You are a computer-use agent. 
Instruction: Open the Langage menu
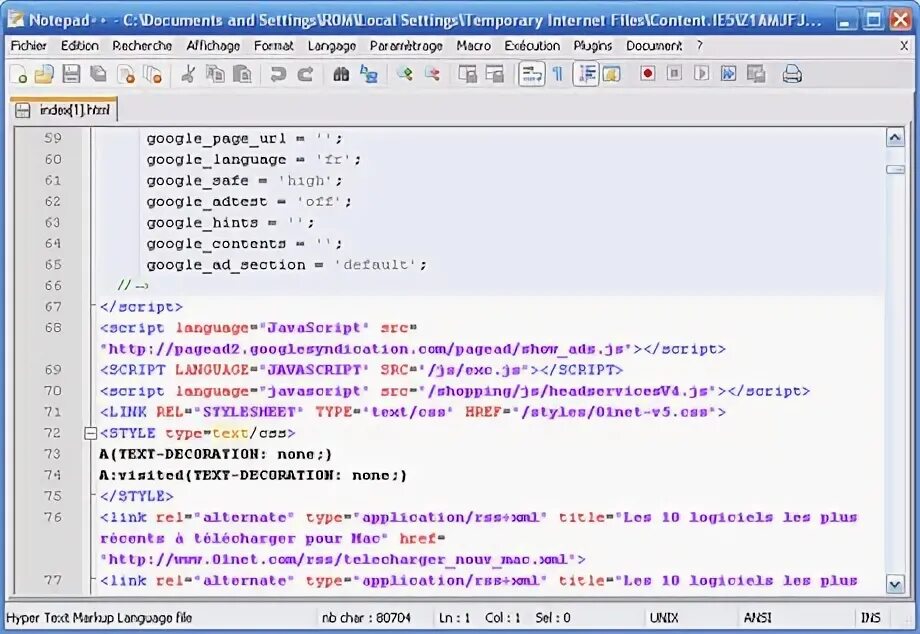coord(332,46)
